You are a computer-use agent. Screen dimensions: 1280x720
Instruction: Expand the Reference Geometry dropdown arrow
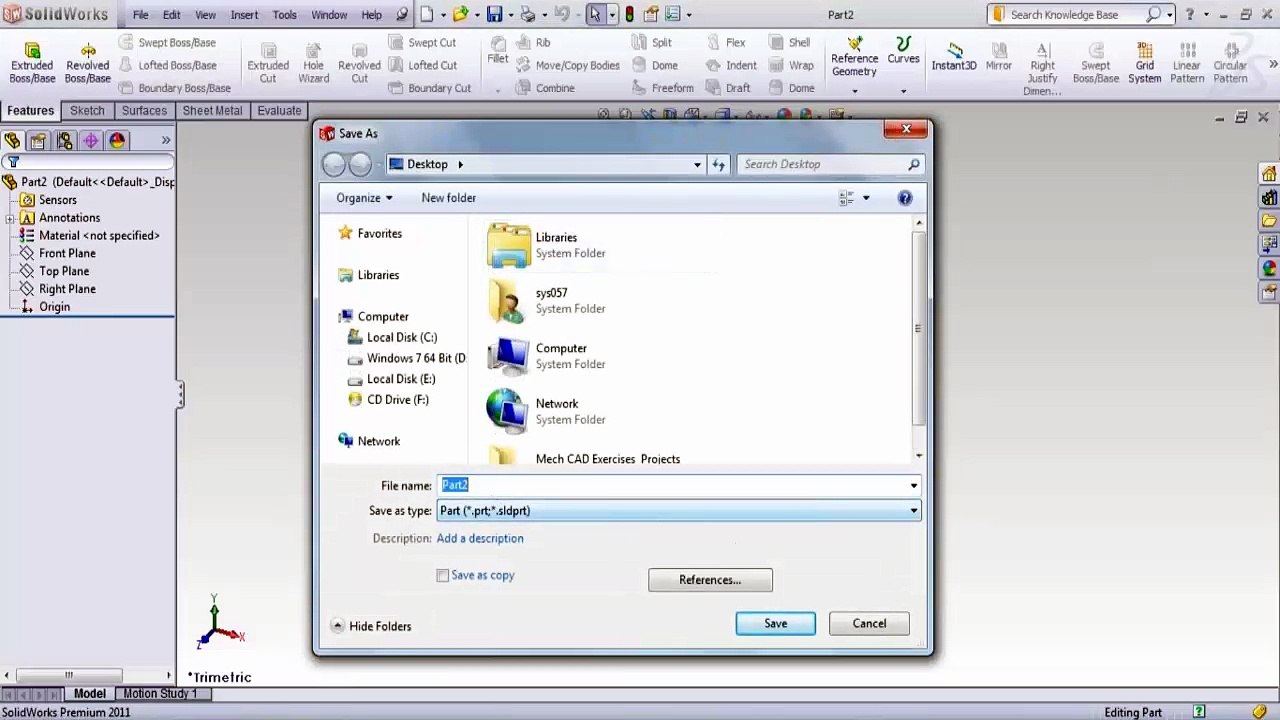pyautogui.click(x=854, y=91)
